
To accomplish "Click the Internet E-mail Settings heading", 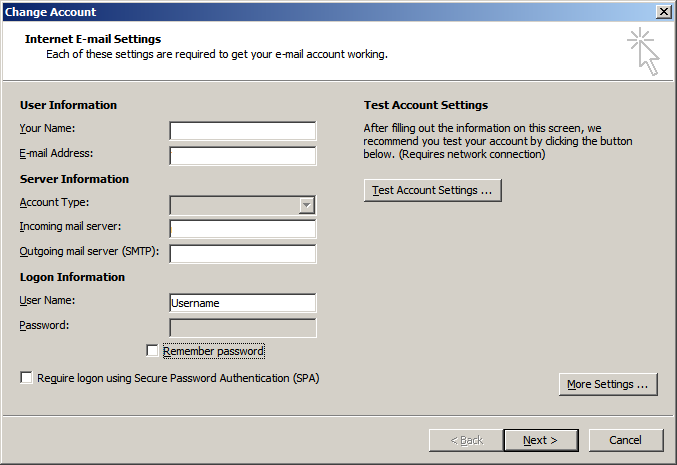I will pos(91,39).
